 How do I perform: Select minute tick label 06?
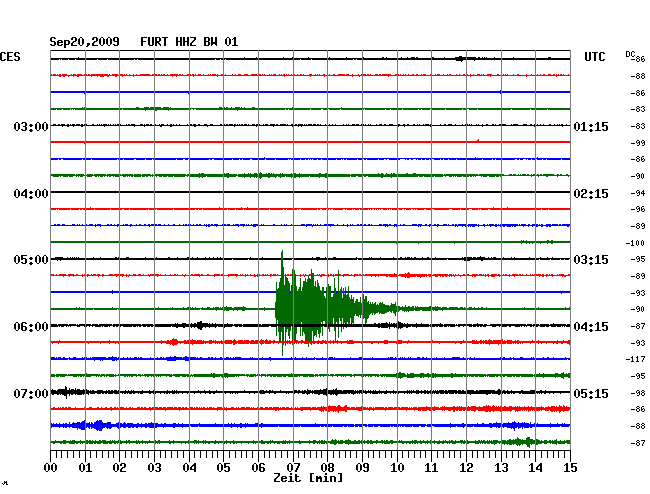[258, 468]
